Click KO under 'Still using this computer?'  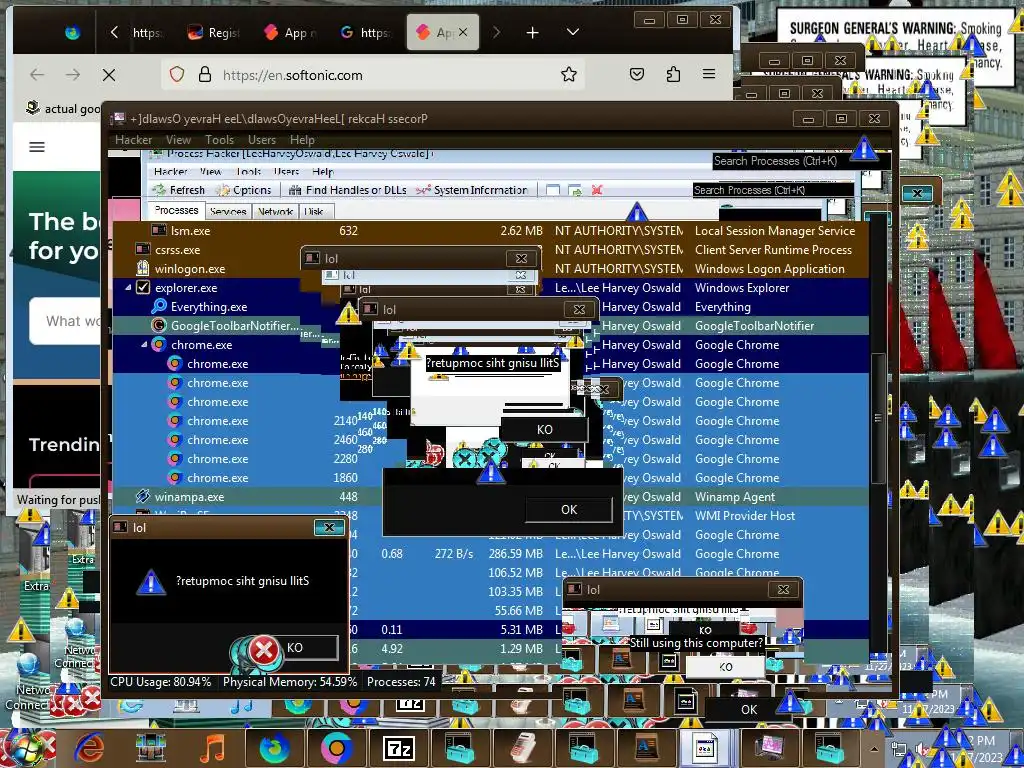pos(726,667)
